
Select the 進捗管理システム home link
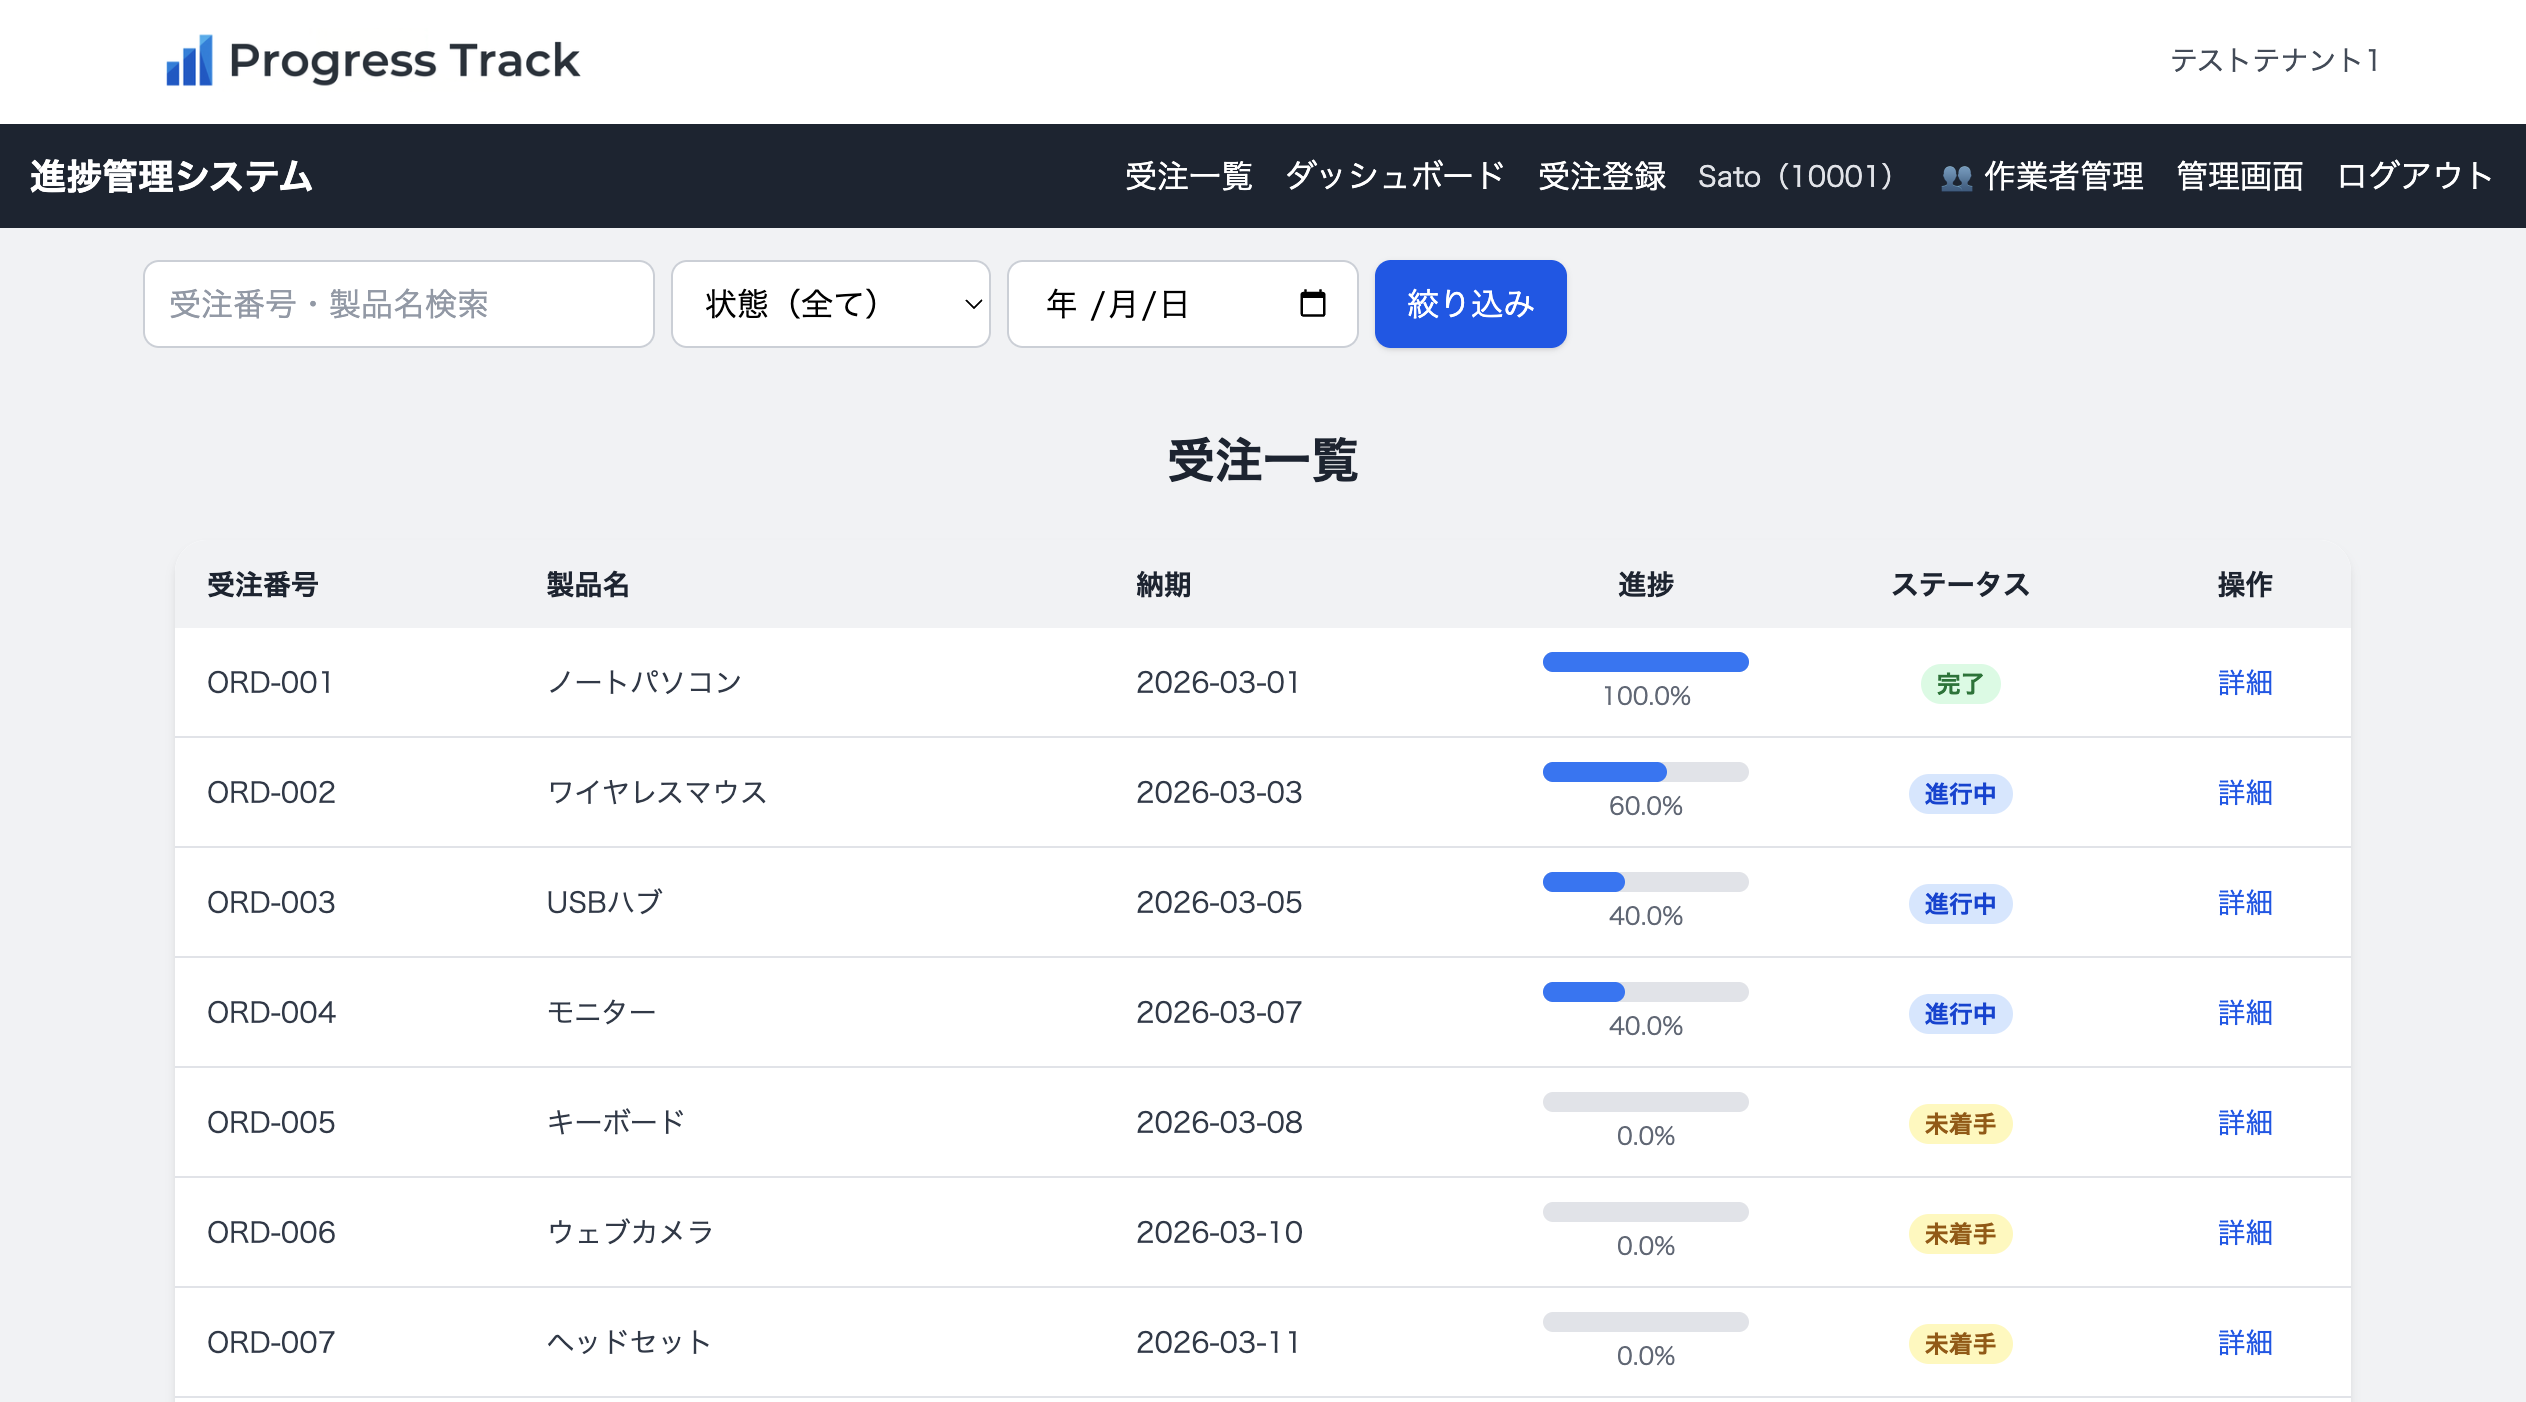coord(170,176)
